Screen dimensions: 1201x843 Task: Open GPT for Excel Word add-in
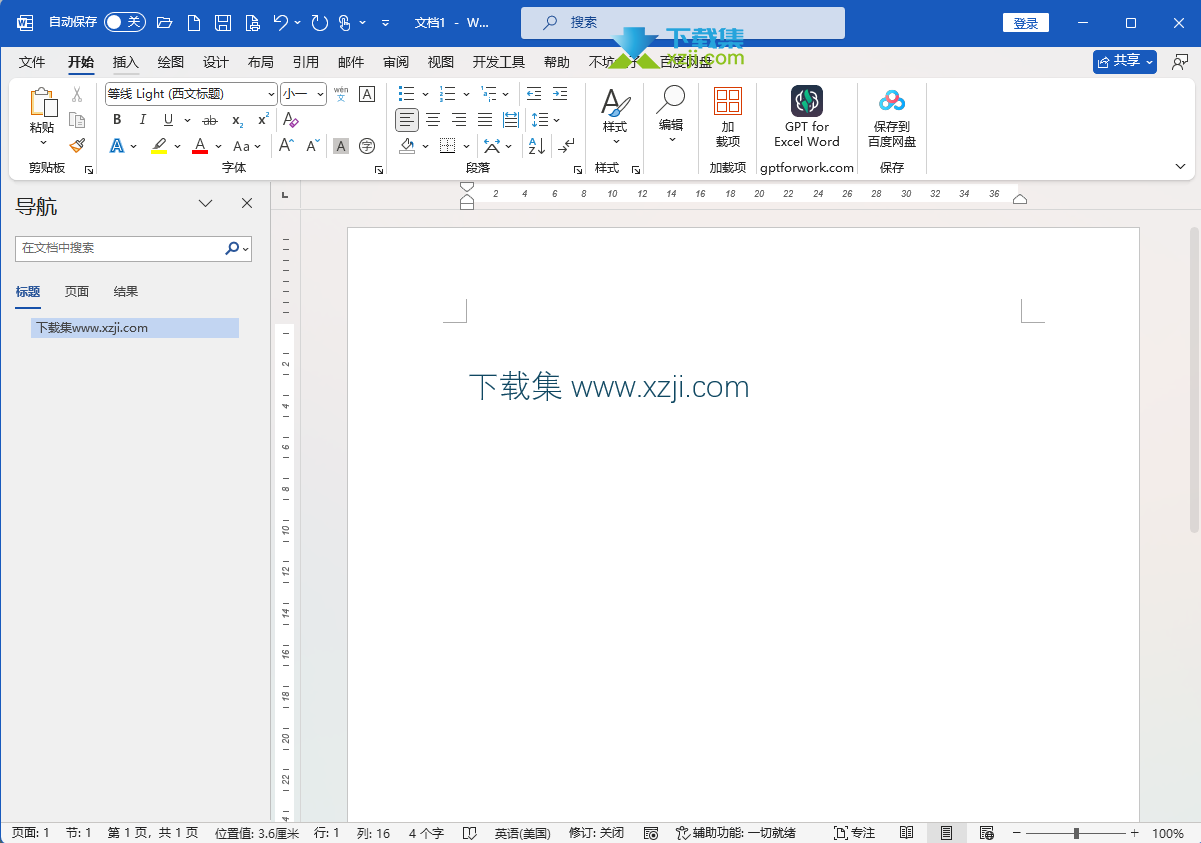[807, 117]
